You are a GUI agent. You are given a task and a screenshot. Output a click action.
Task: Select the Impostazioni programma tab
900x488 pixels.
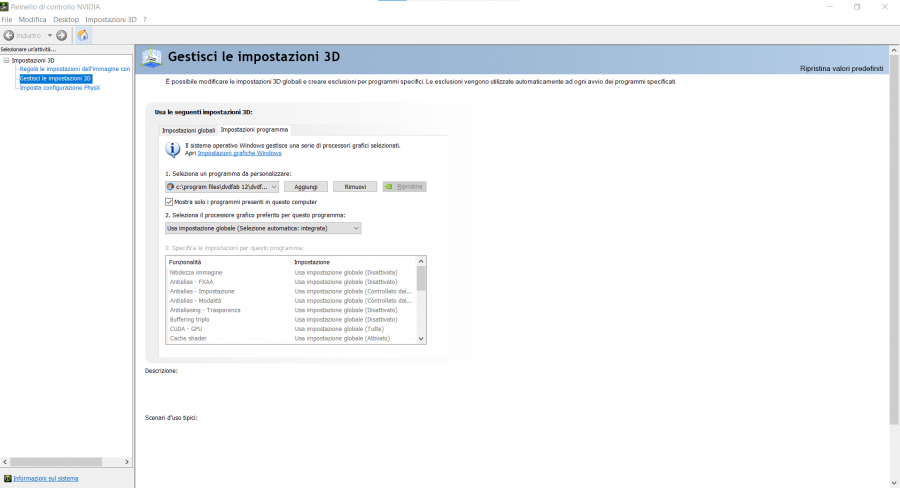click(254, 130)
